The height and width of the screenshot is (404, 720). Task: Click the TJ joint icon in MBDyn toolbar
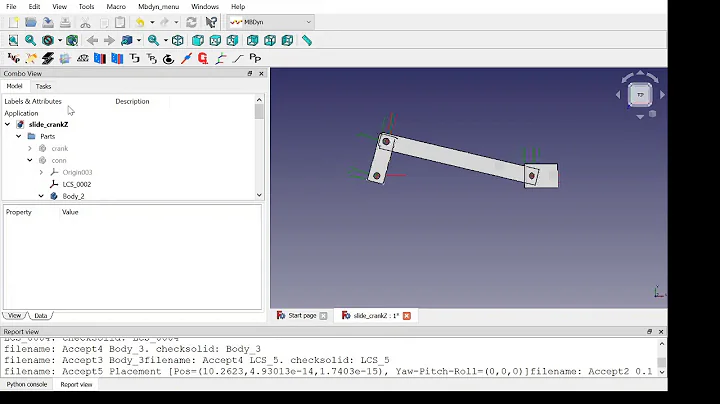(135, 58)
